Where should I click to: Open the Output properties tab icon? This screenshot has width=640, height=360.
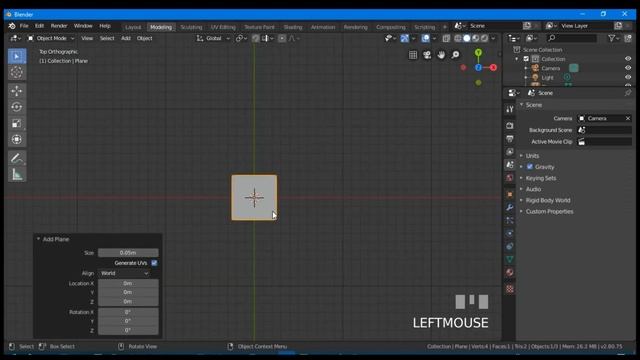(x=510, y=139)
